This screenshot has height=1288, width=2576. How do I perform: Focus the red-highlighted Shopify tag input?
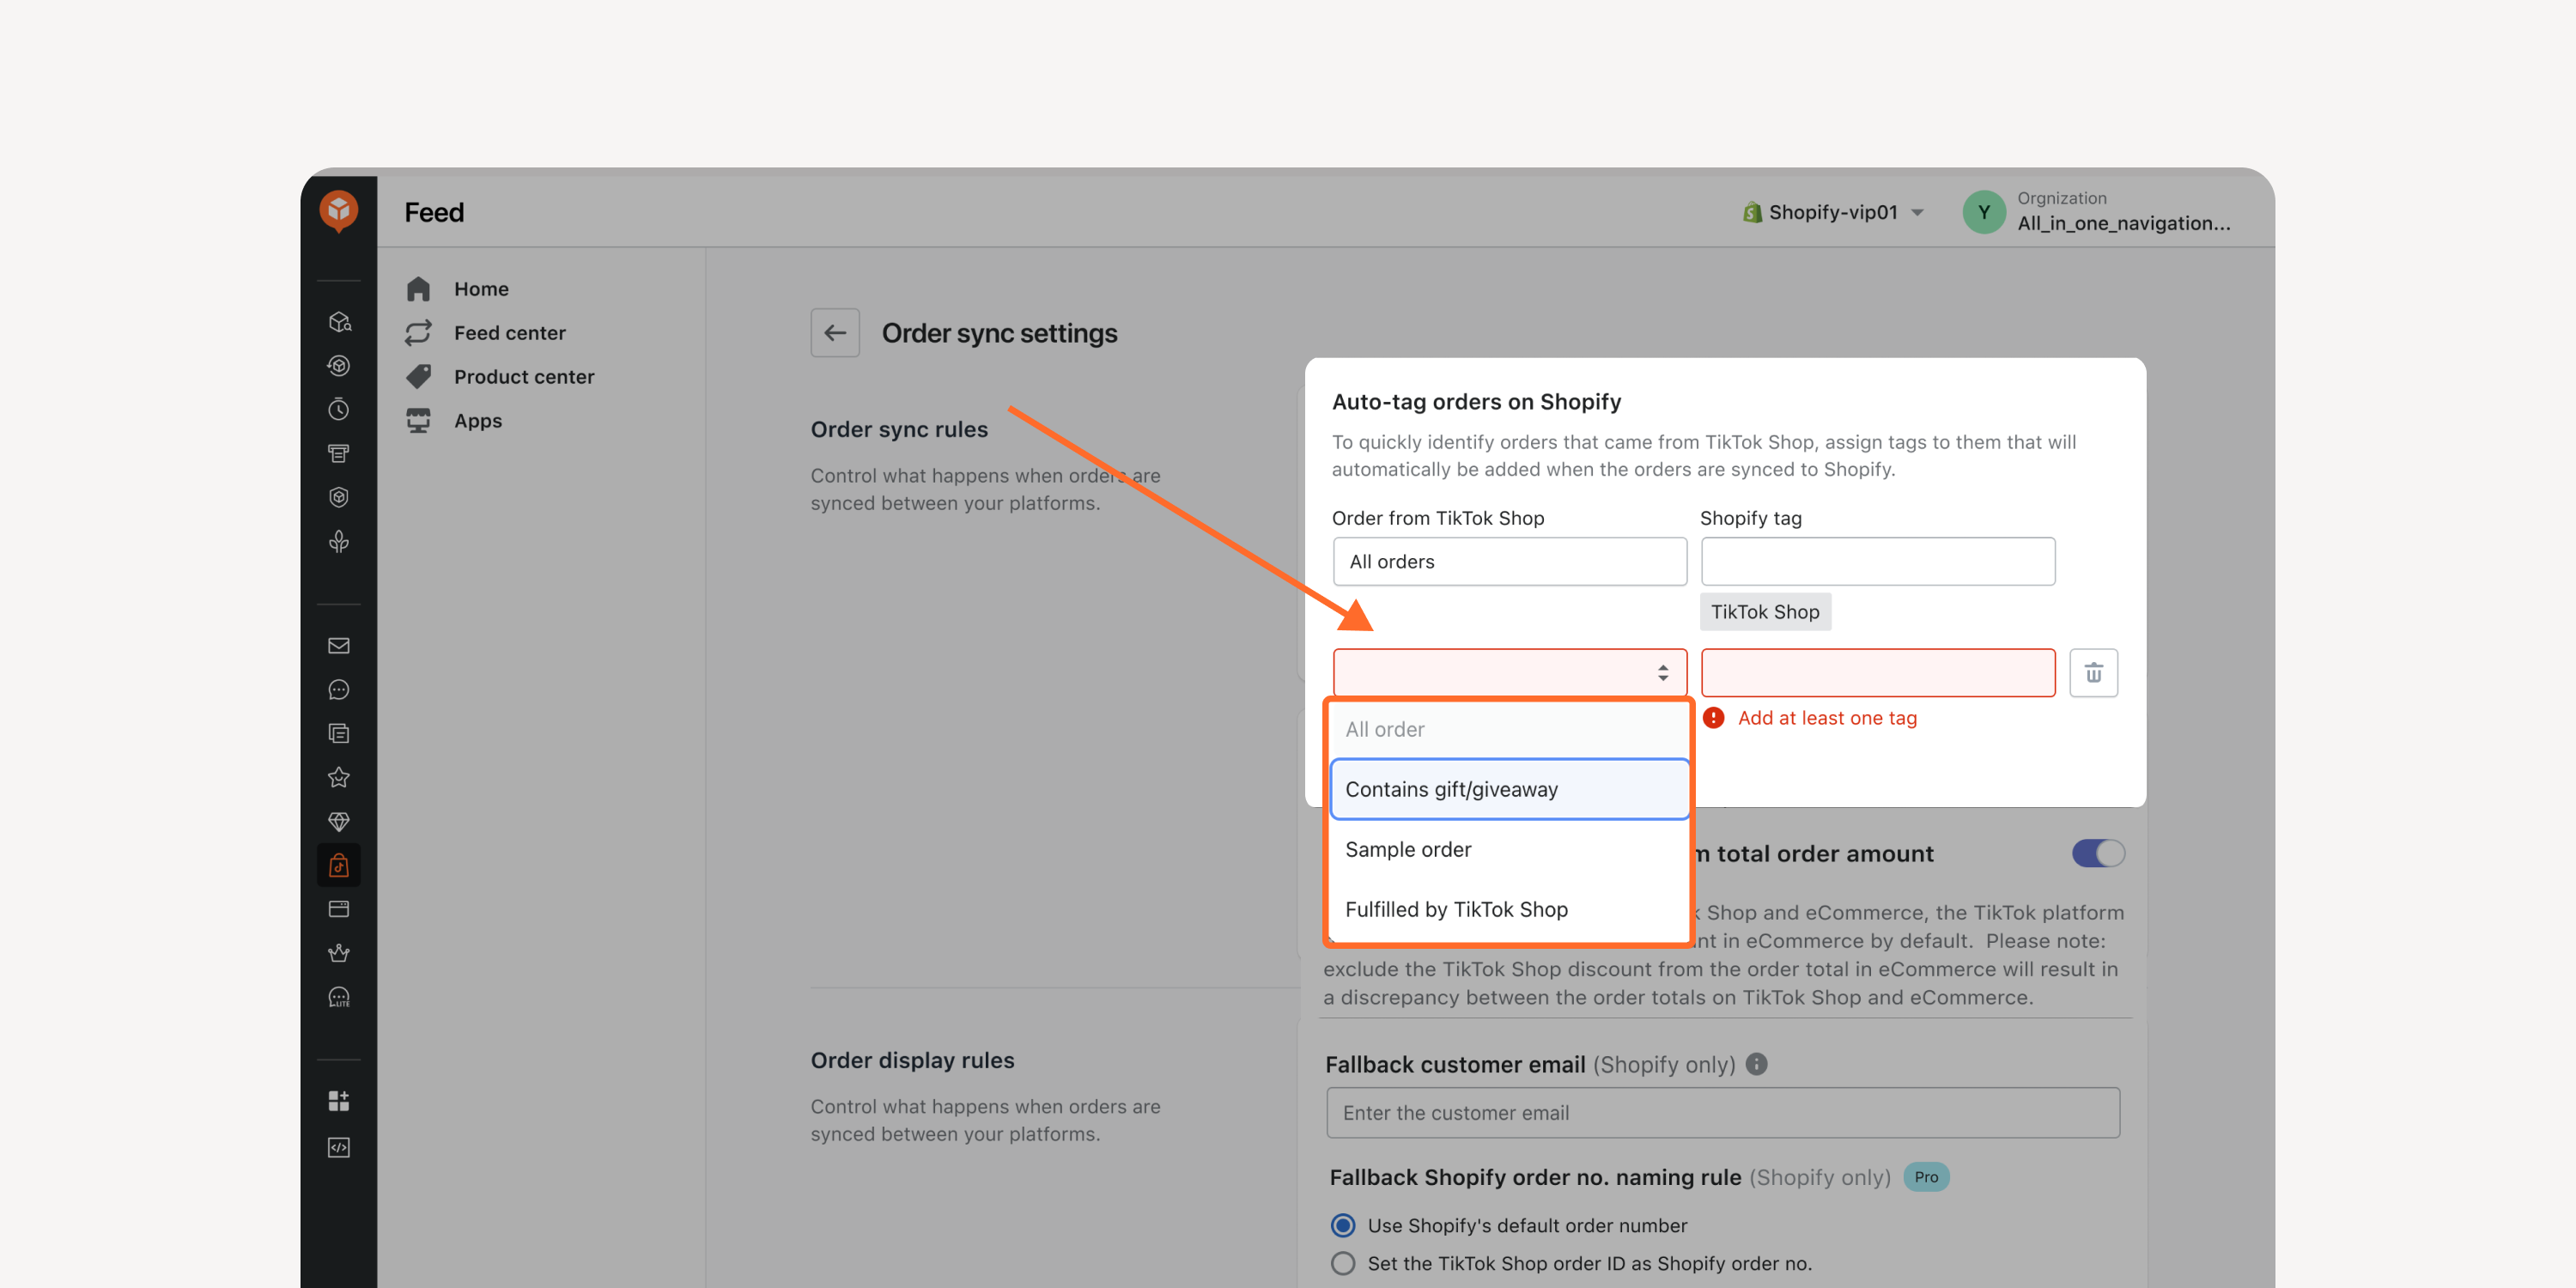1877,672
